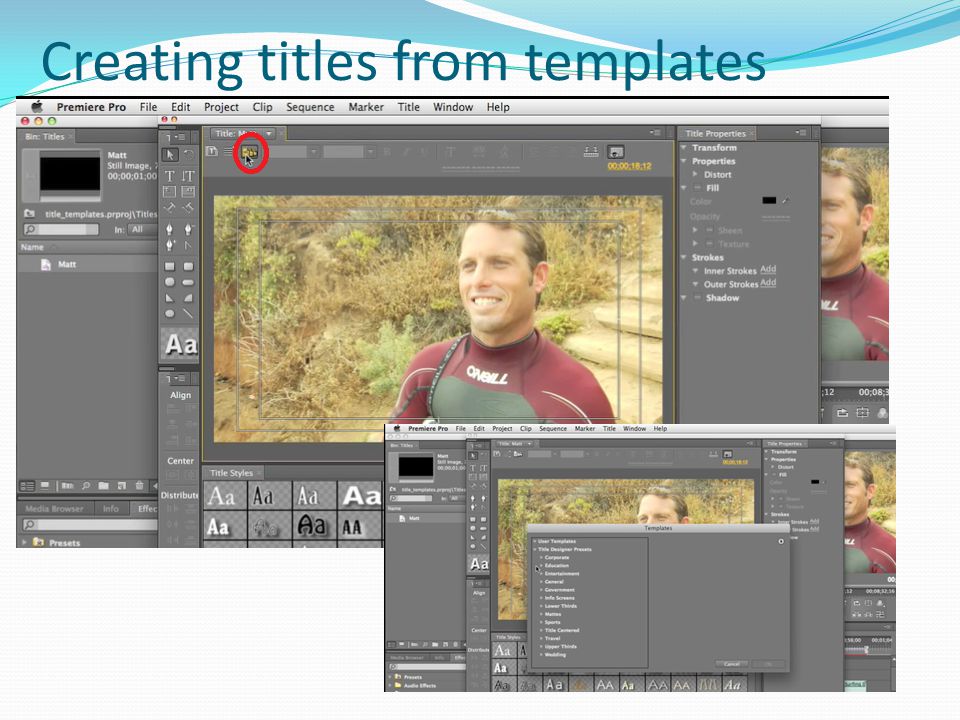Viewport: 960px width, 720px height.
Task: Collapse the Transform section in large Title Properties
Action: coord(684,148)
